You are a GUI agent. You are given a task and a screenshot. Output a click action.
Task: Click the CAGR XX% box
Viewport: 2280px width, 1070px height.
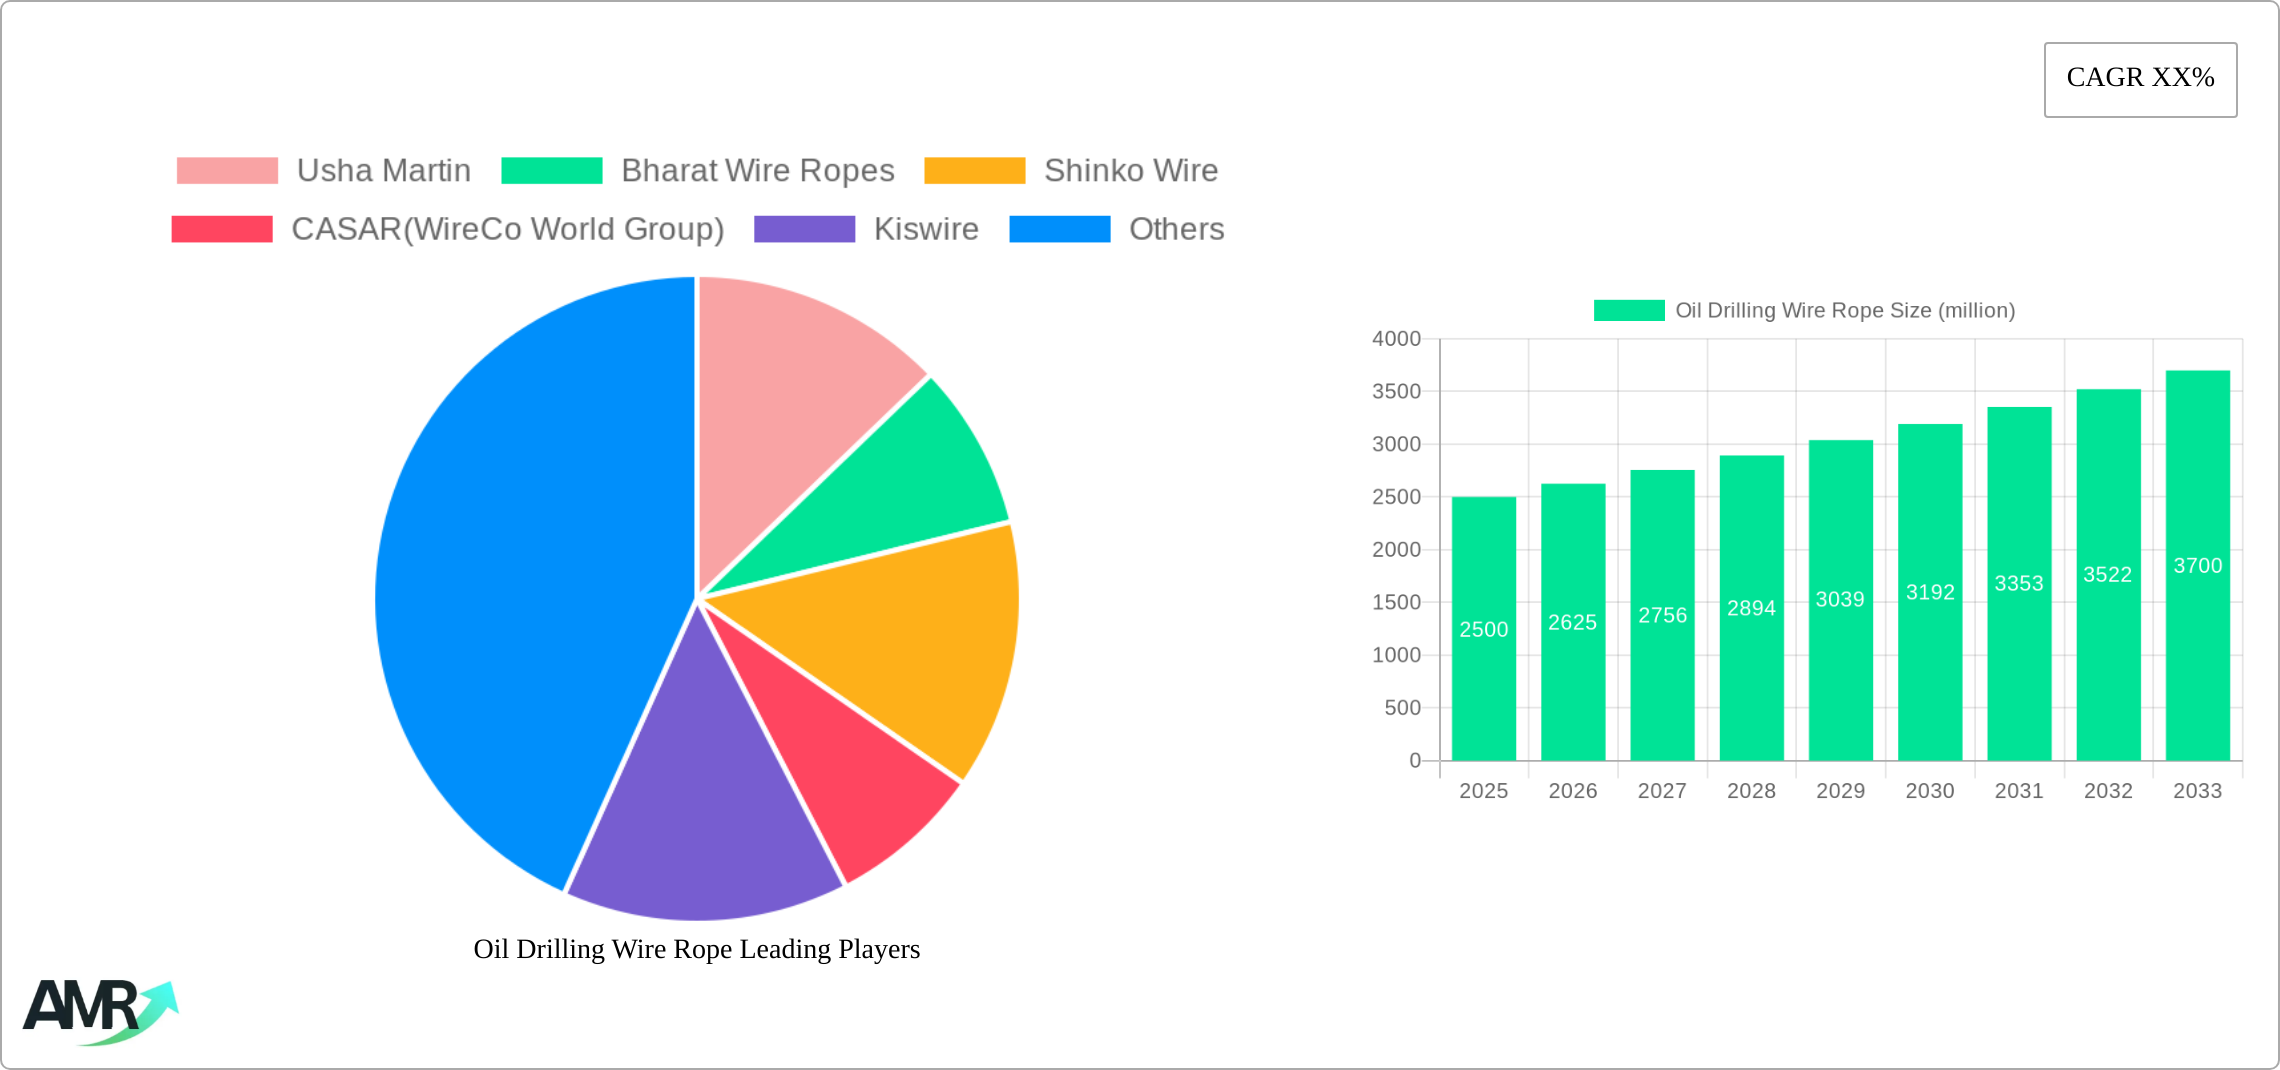tap(2140, 79)
